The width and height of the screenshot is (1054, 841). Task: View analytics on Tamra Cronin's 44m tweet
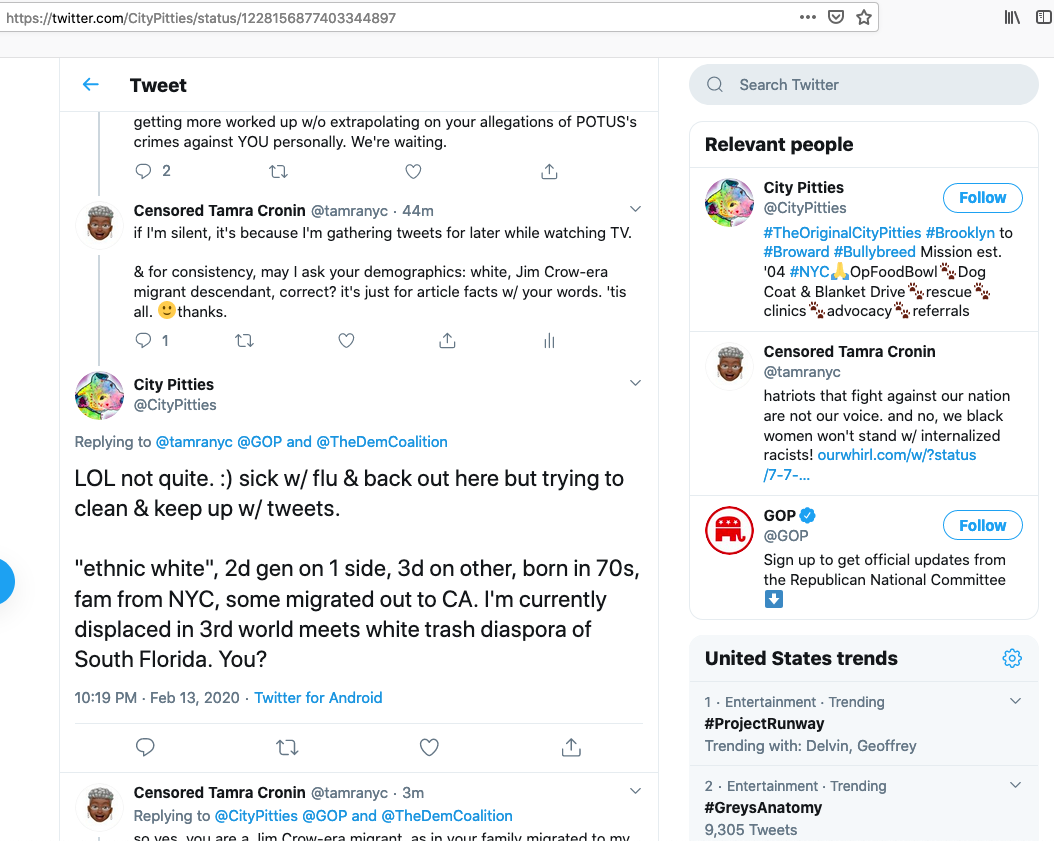[x=549, y=341]
